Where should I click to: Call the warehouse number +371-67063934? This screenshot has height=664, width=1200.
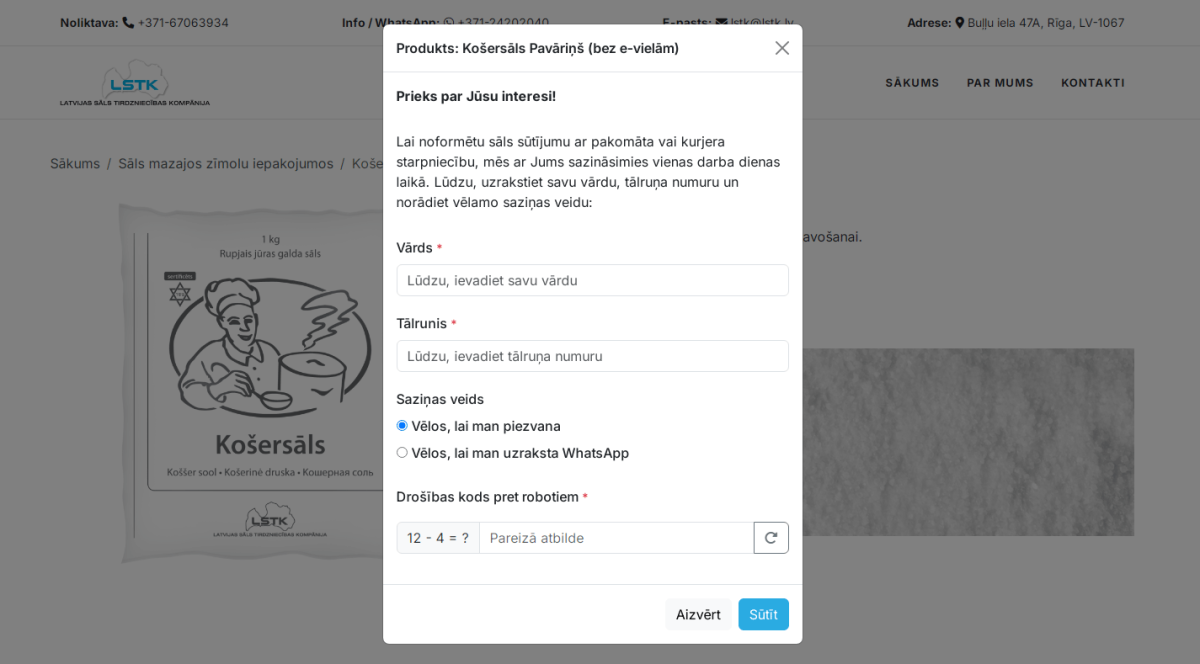pyautogui.click(x=183, y=23)
